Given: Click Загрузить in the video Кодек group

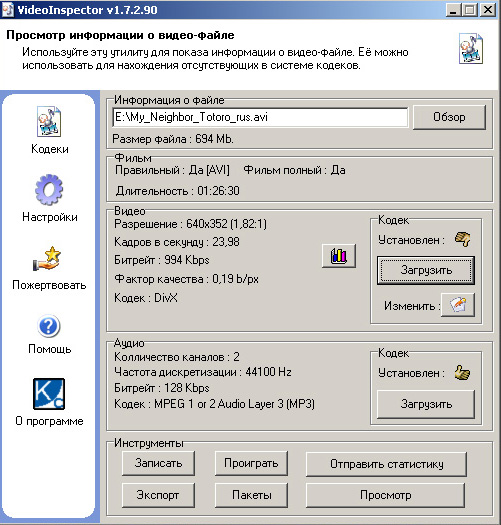Looking at the screenshot, I should click(x=426, y=270).
